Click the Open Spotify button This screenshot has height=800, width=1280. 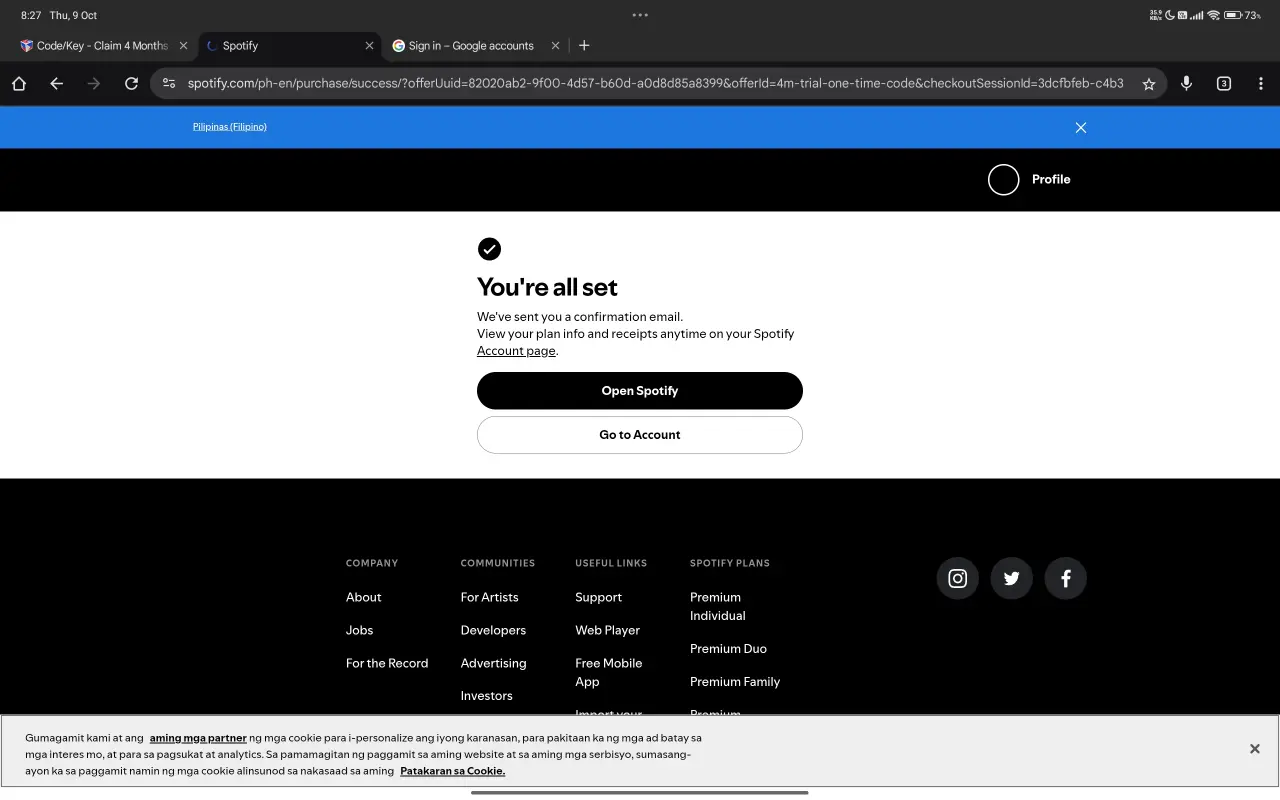pyautogui.click(x=640, y=391)
